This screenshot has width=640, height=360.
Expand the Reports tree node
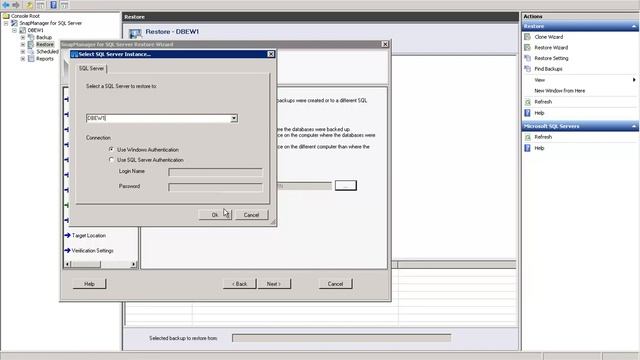click(23, 59)
